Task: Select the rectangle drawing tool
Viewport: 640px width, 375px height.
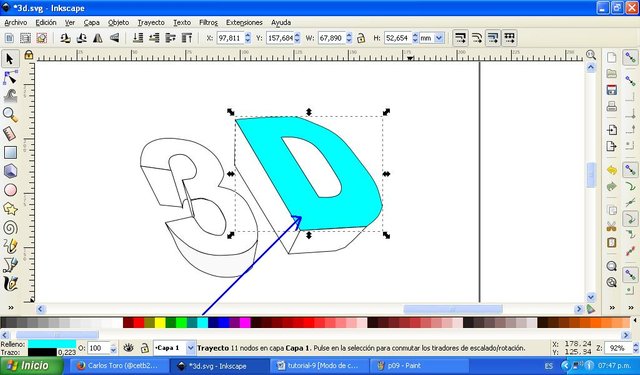Action: point(10,153)
